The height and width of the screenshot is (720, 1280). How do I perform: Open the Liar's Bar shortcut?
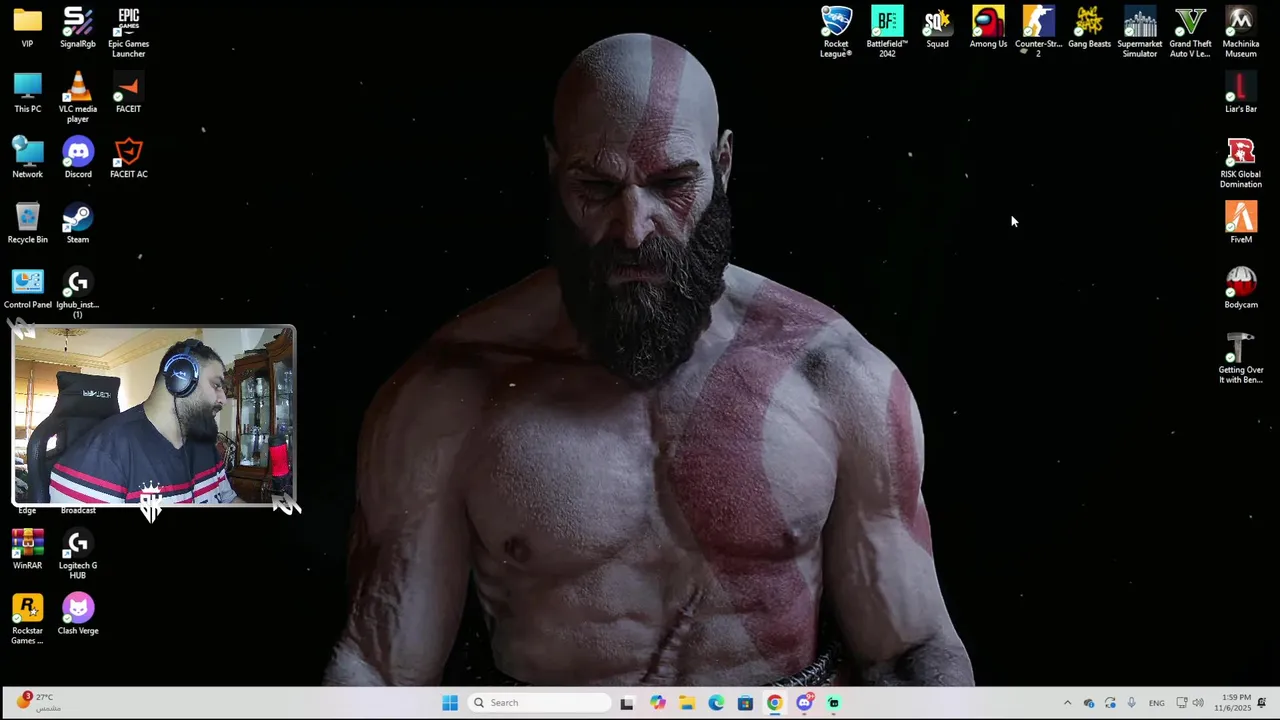(x=1241, y=93)
